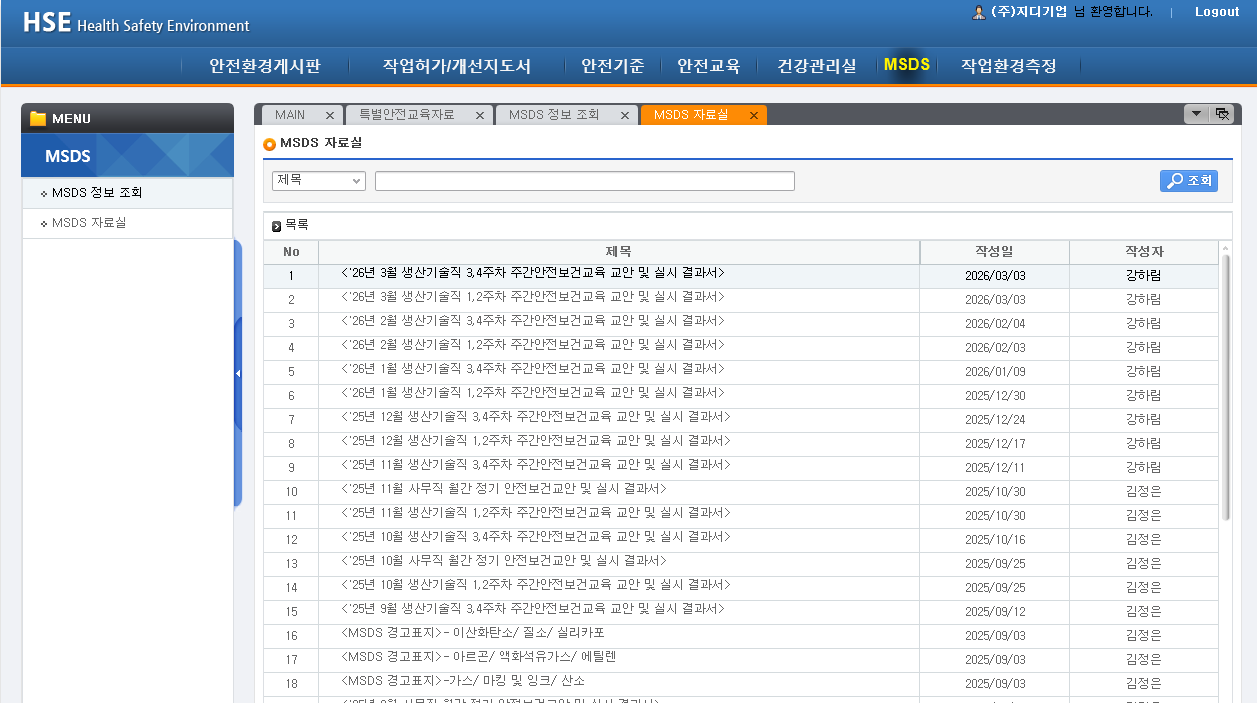The width and height of the screenshot is (1257, 703).
Task: Open the MSDS 경고표지 이산화탄소 entry
Action: pos(473,634)
